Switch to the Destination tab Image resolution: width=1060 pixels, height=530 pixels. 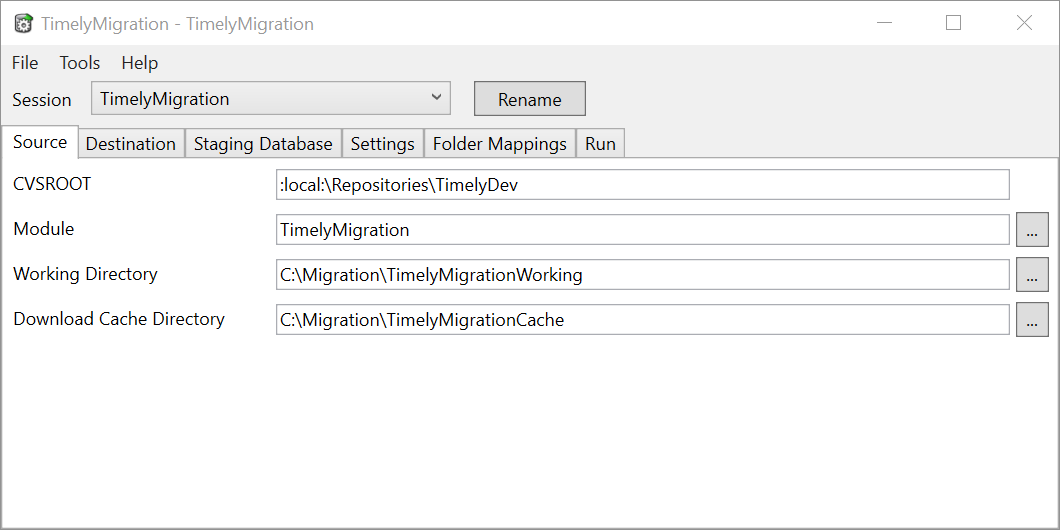[x=131, y=143]
